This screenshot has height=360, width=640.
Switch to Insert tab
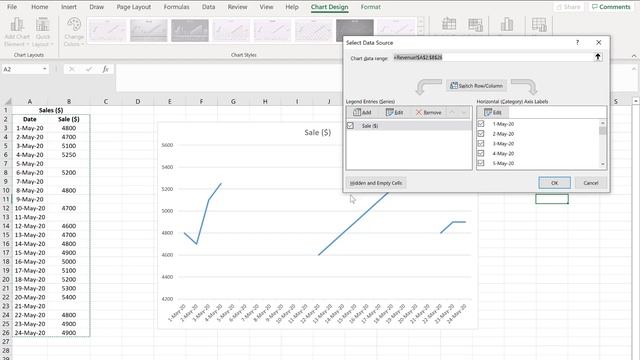pyautogui.click(x=69, y=7)
